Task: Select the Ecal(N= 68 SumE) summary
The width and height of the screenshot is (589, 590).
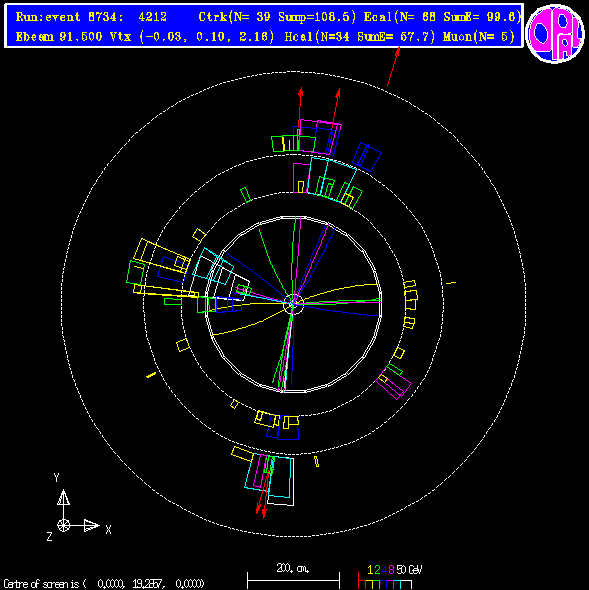Action: click(442, 17)
